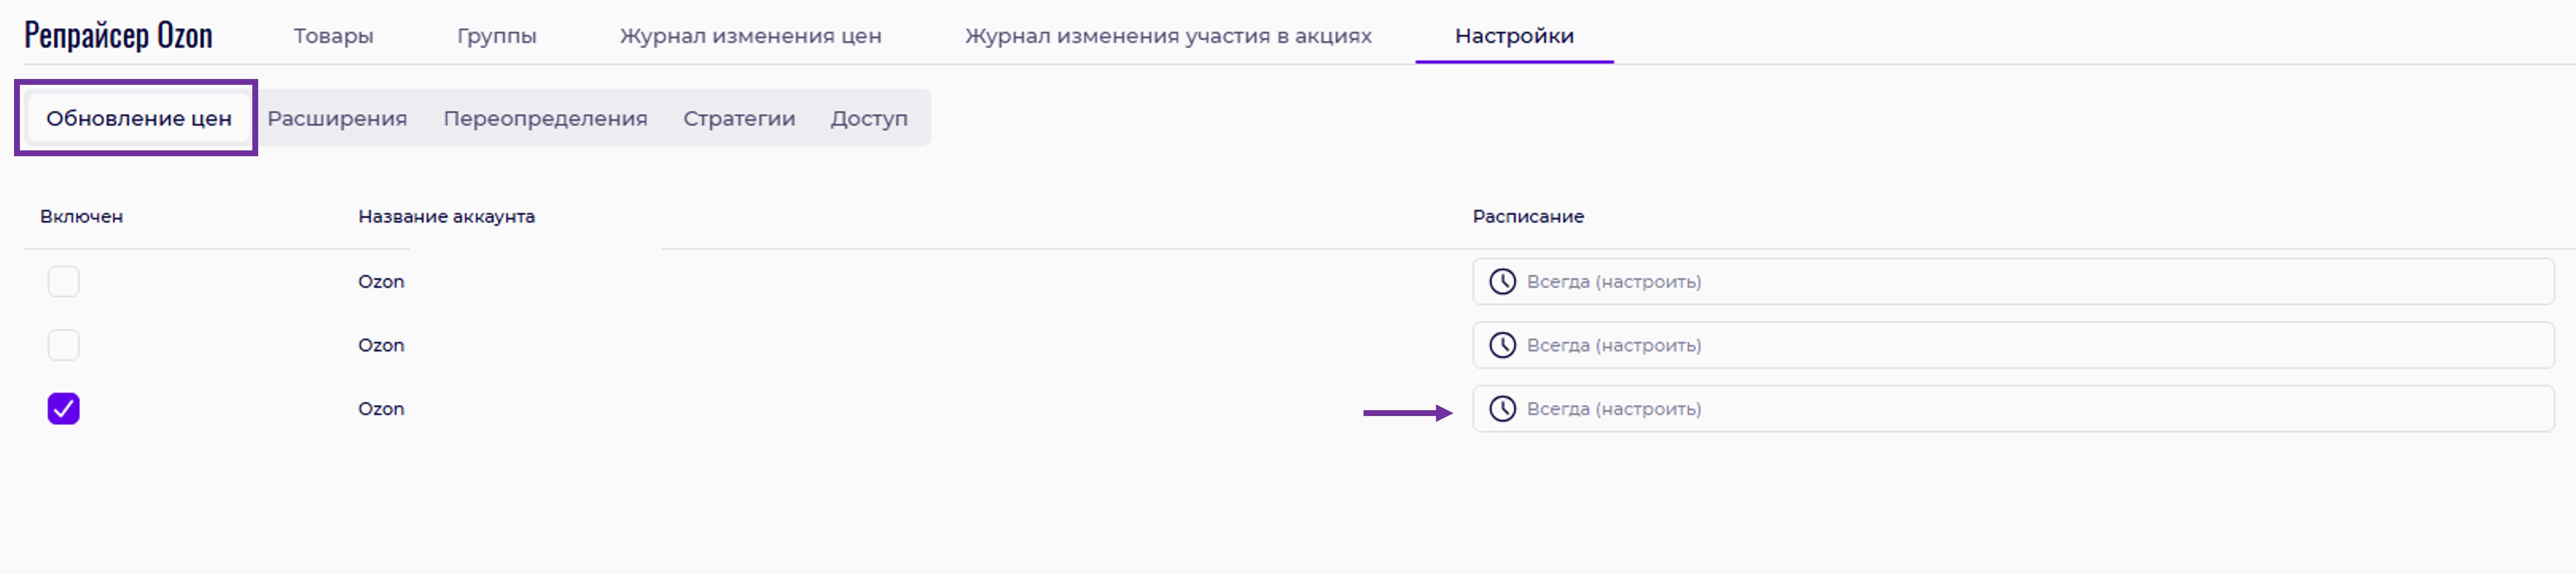Click the Репрайсер Ozon title
This screenshot has height=574, width=2576.
pos(118,36)
